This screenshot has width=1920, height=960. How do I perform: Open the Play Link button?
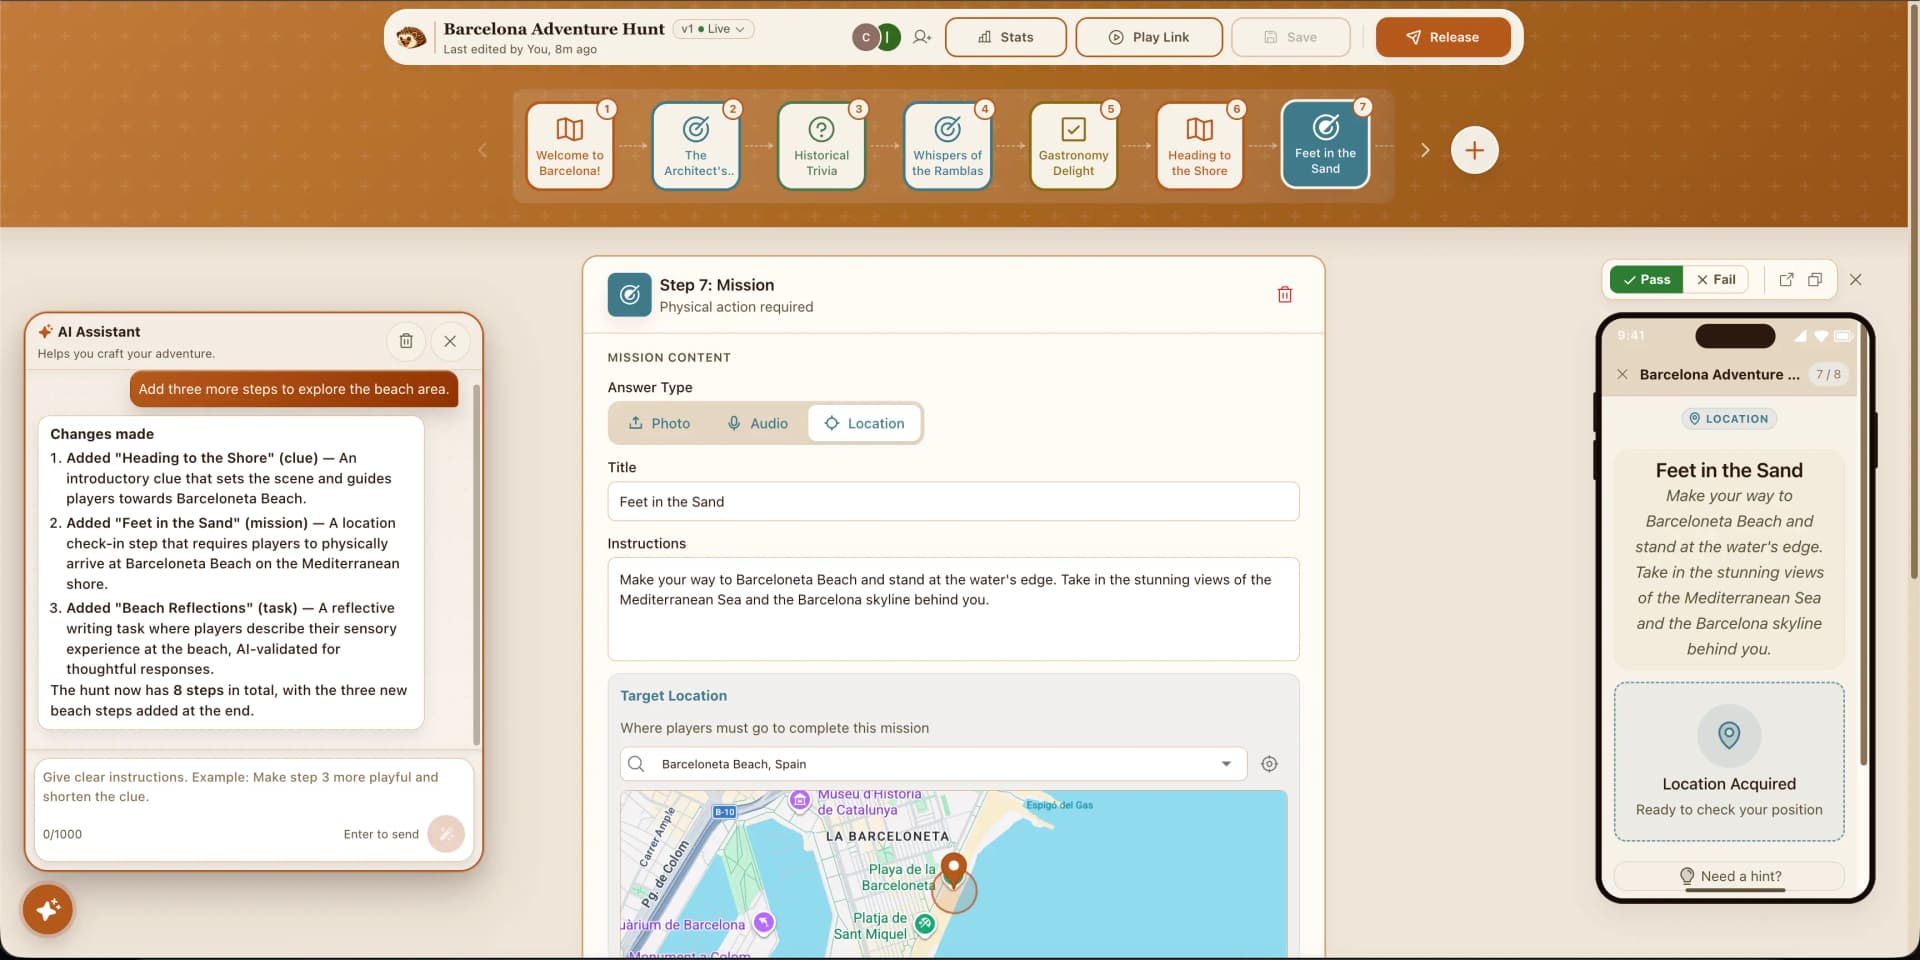[x=1148, y=37]
